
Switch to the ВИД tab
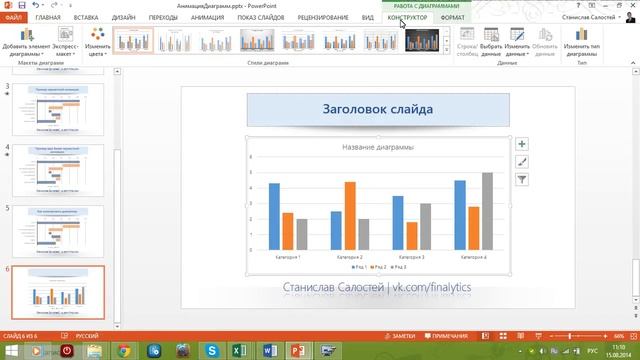pyautogui.click(x=367, y=18)
